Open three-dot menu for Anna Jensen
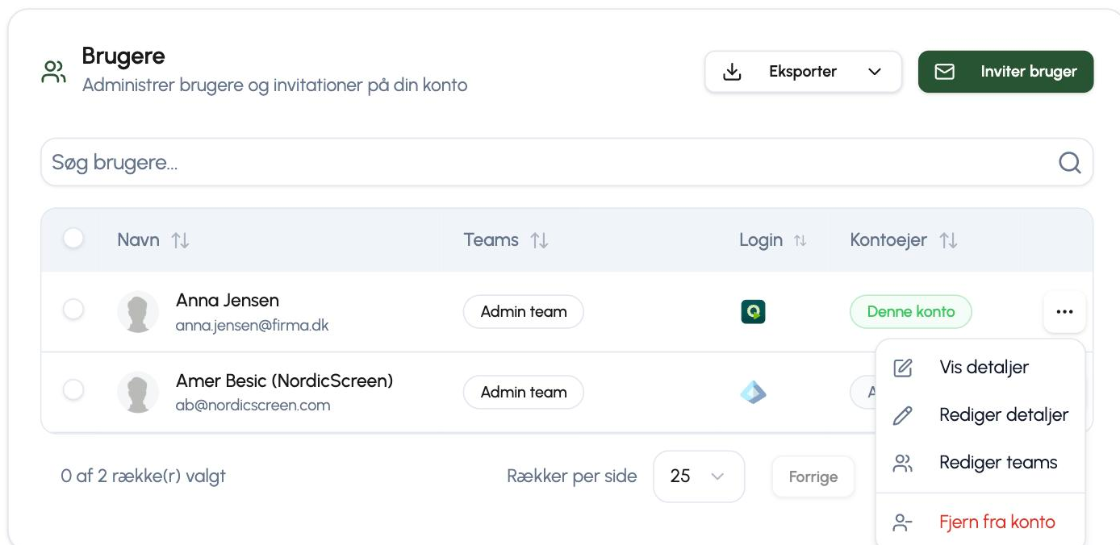Viewport: 1120px width, 545px height. [1064, 311]
